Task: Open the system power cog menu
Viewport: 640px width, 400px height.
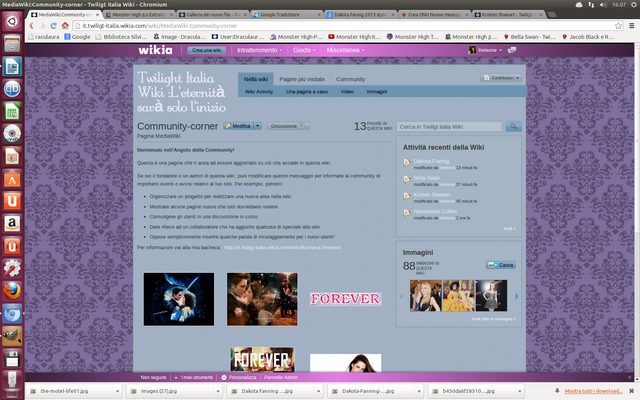Action: point(634,4)
